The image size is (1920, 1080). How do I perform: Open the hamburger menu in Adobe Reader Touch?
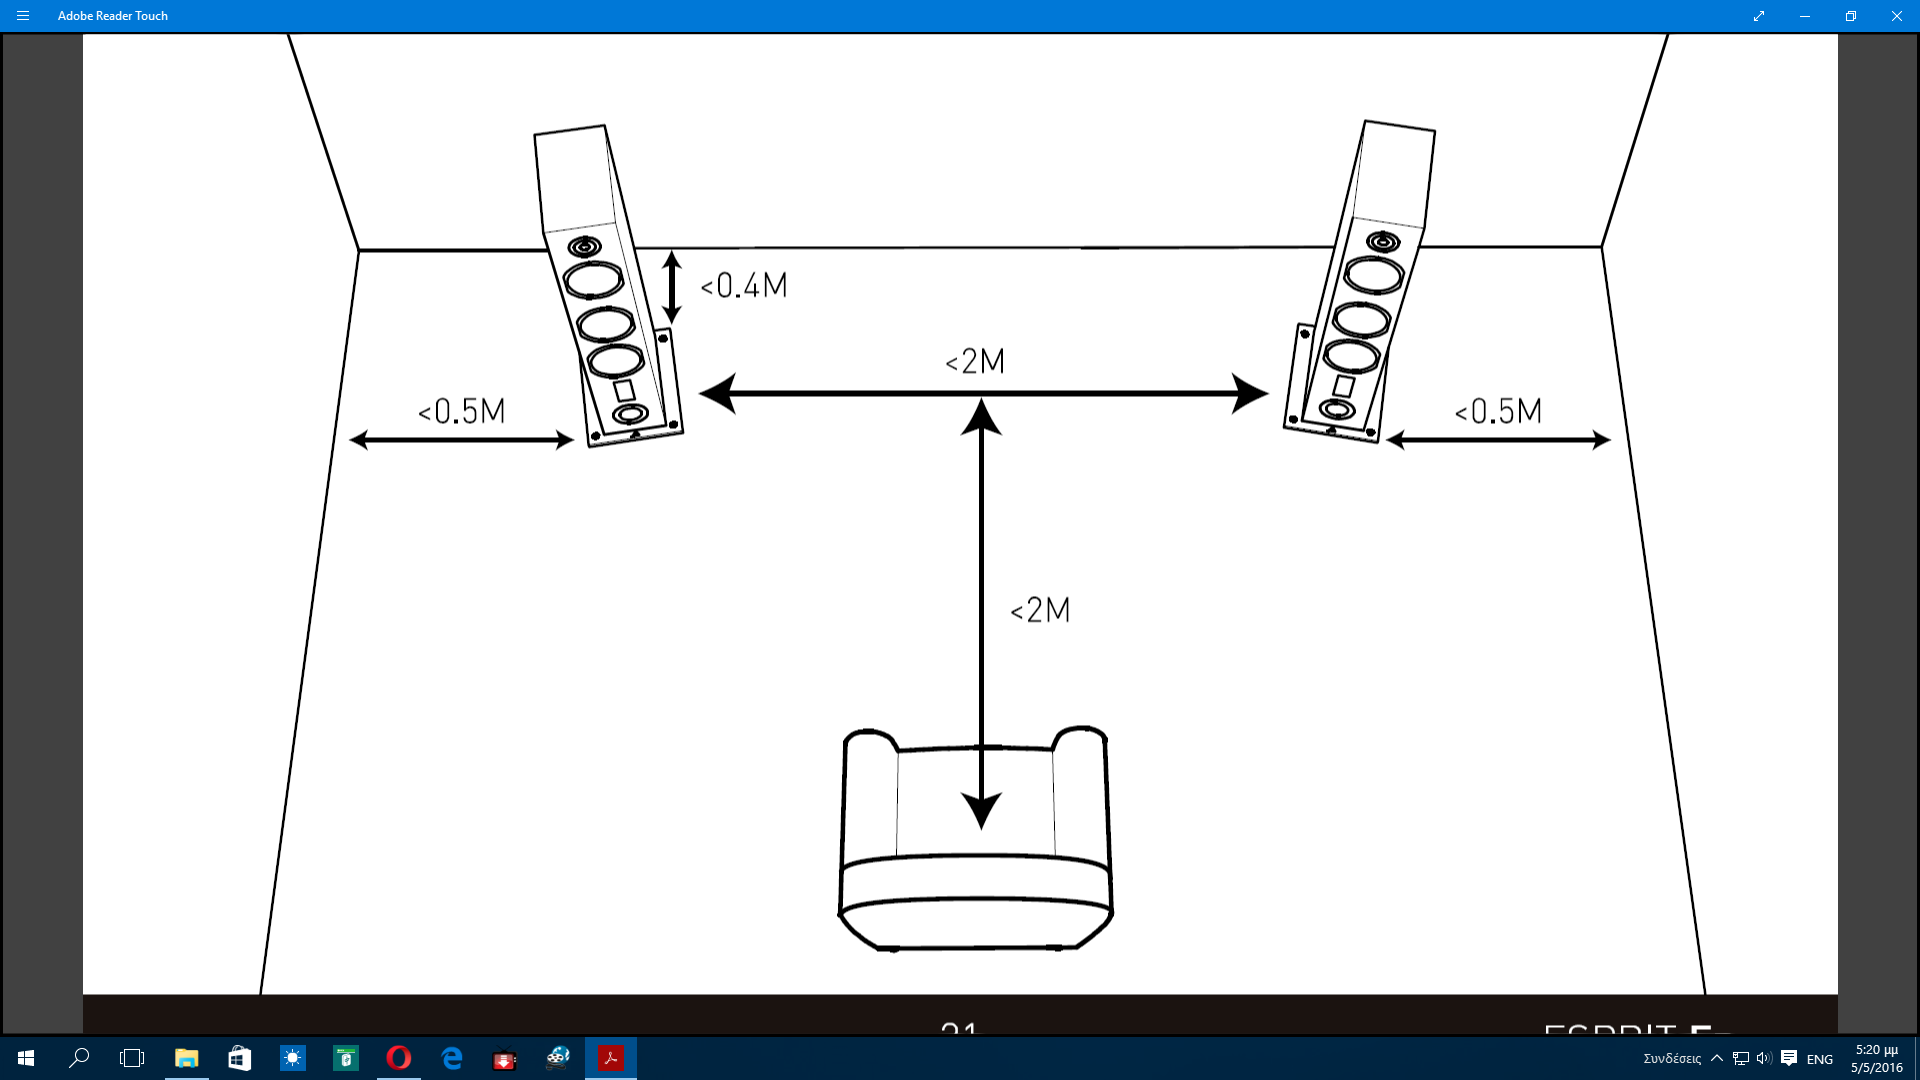(x=23, y=16)
